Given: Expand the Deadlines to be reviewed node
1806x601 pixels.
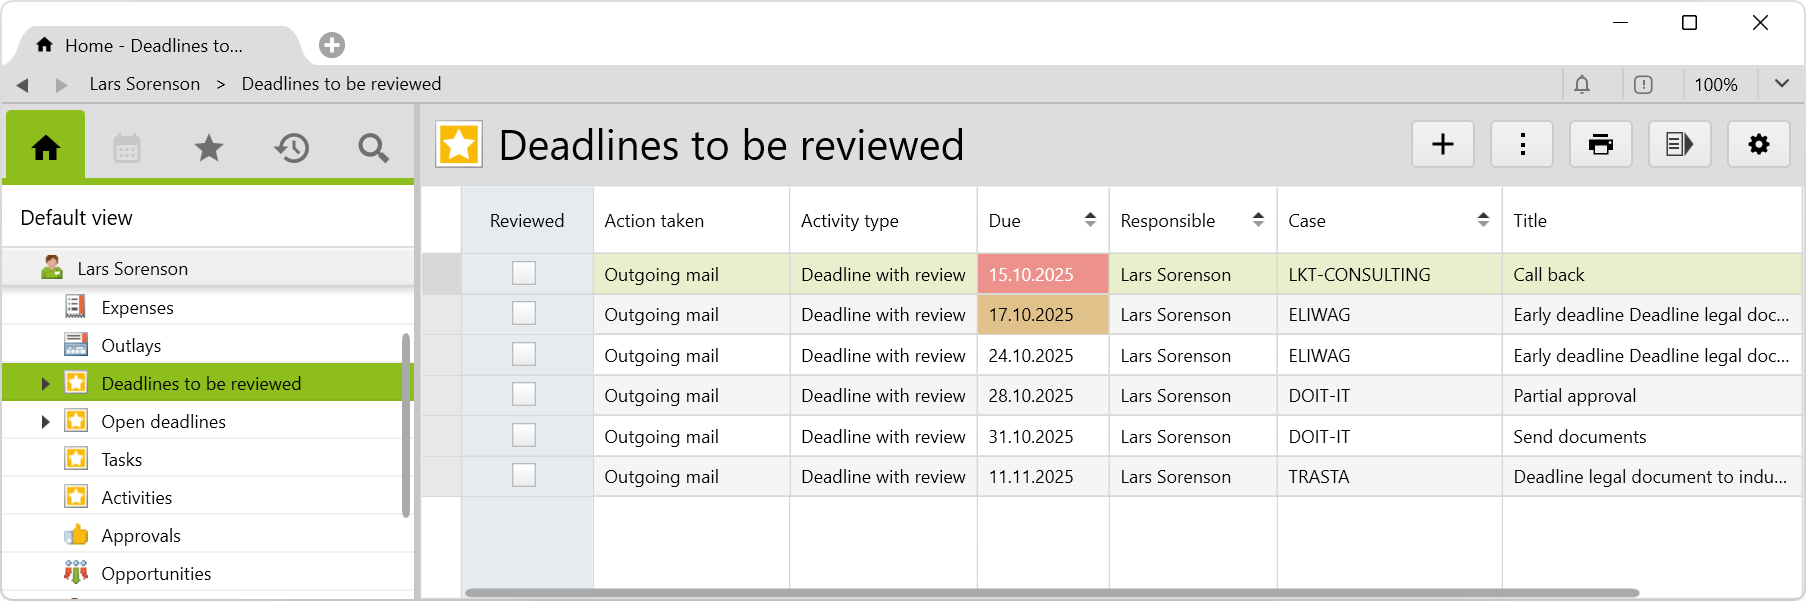Looking at the screenshot, I should [x=45, y=384].
